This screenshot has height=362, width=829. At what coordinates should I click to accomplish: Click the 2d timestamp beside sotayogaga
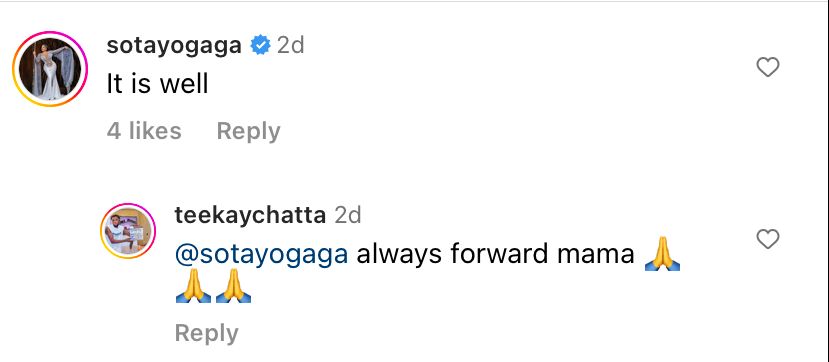pos(291,45)
